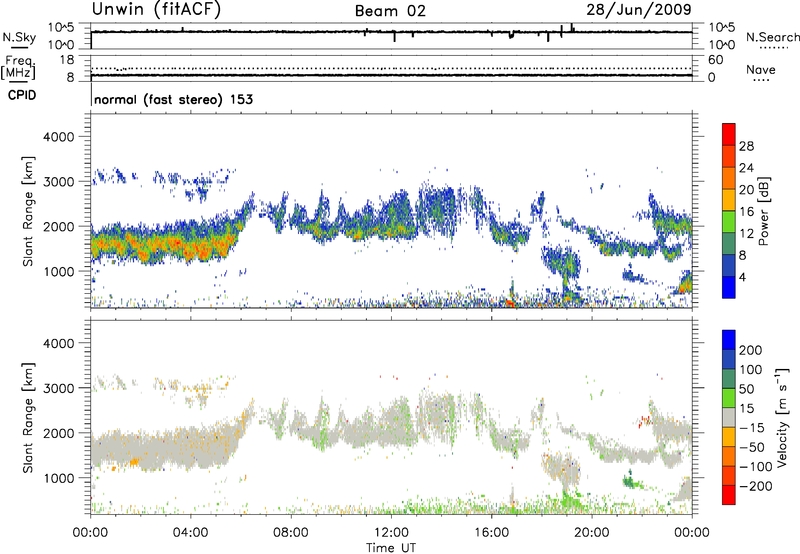Screen dimensions: 800x554
Task: Select the bright blue bottom Power color segment
Action: pyautogui.click(x=729, y=287)
